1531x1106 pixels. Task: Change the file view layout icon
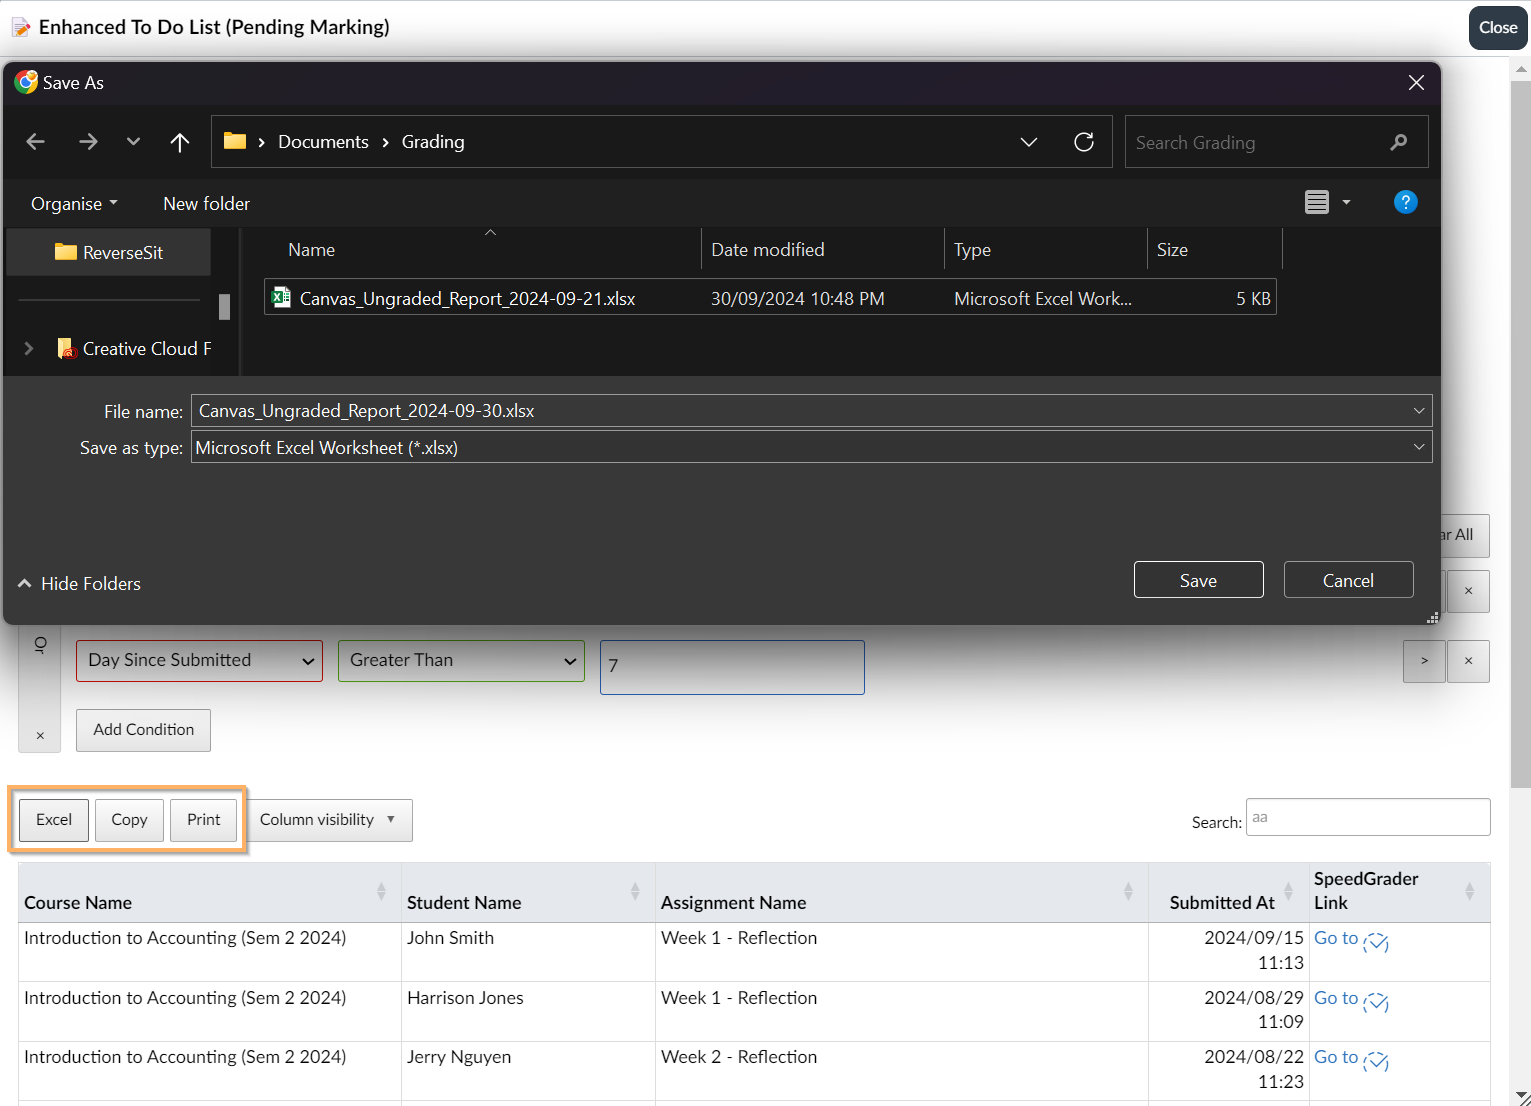click(1317, 203)
